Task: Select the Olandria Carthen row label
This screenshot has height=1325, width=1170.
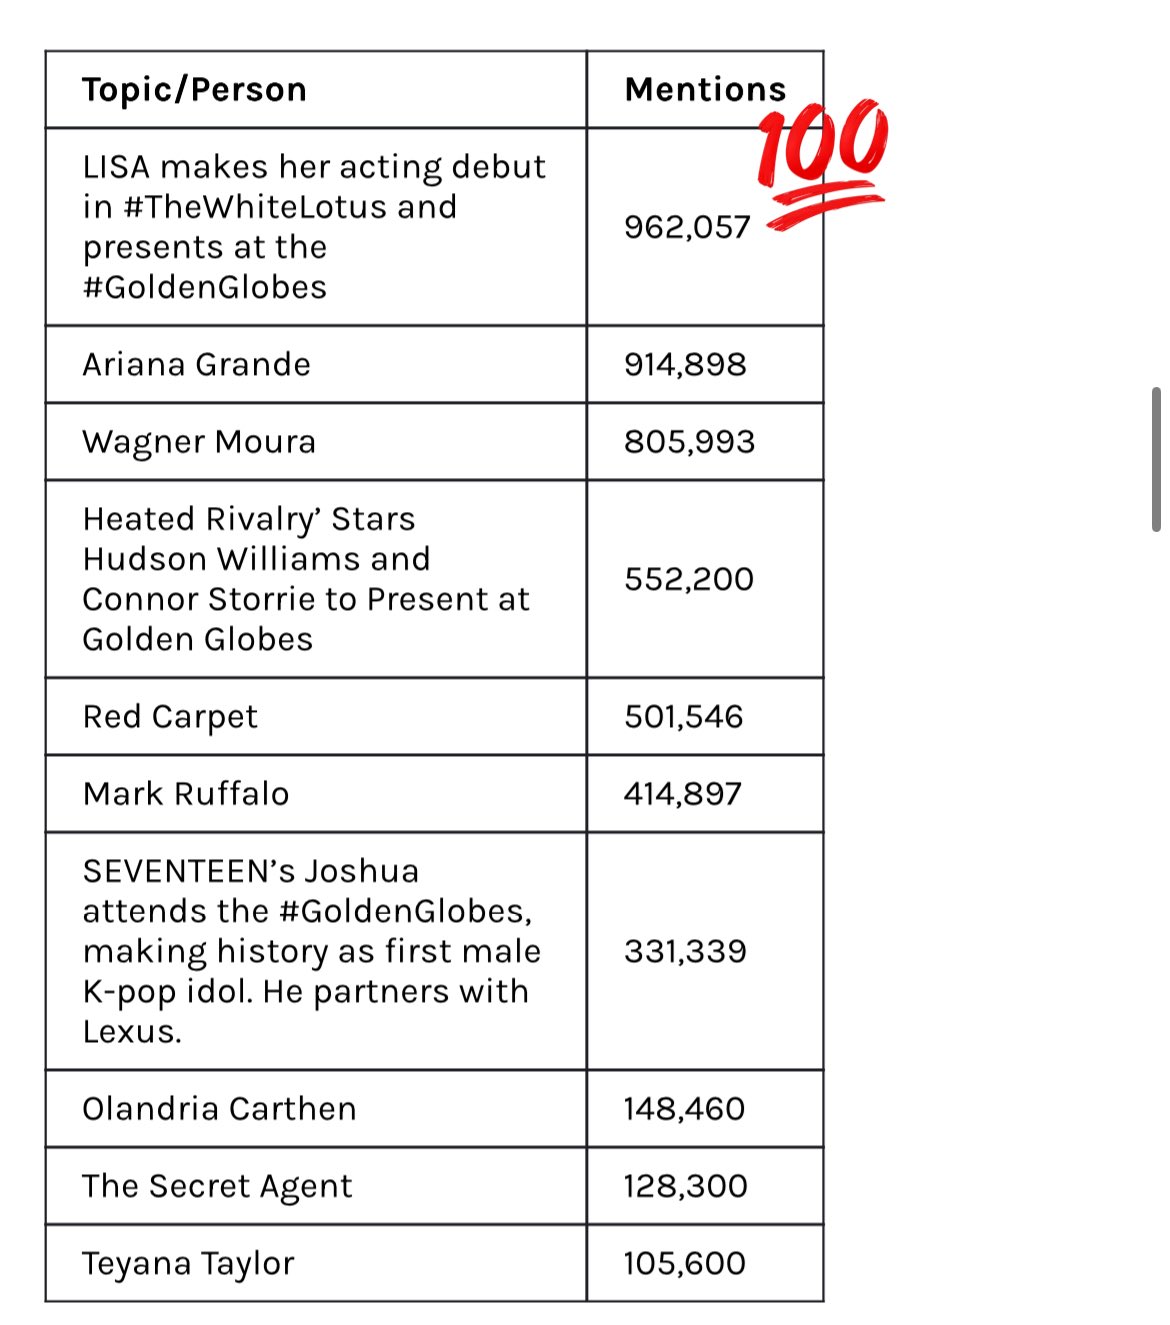Action: pos(219,1109)
